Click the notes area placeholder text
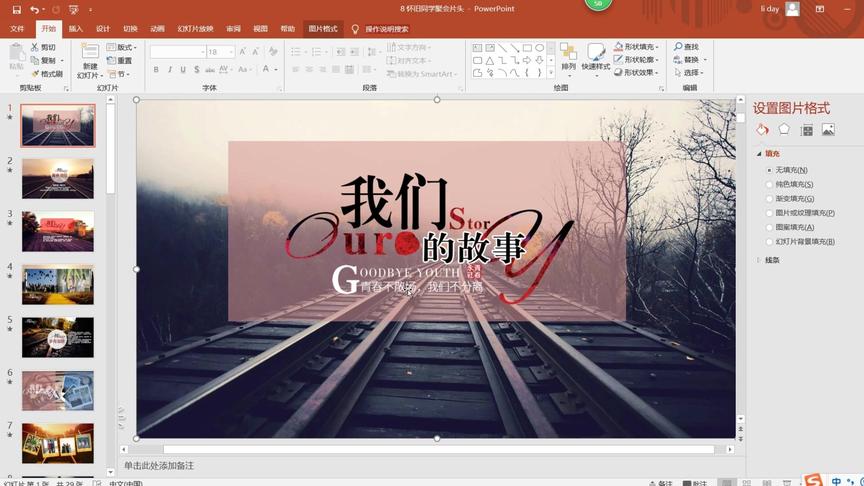Viewport: 864px width, 486px height. click(159, 466)
